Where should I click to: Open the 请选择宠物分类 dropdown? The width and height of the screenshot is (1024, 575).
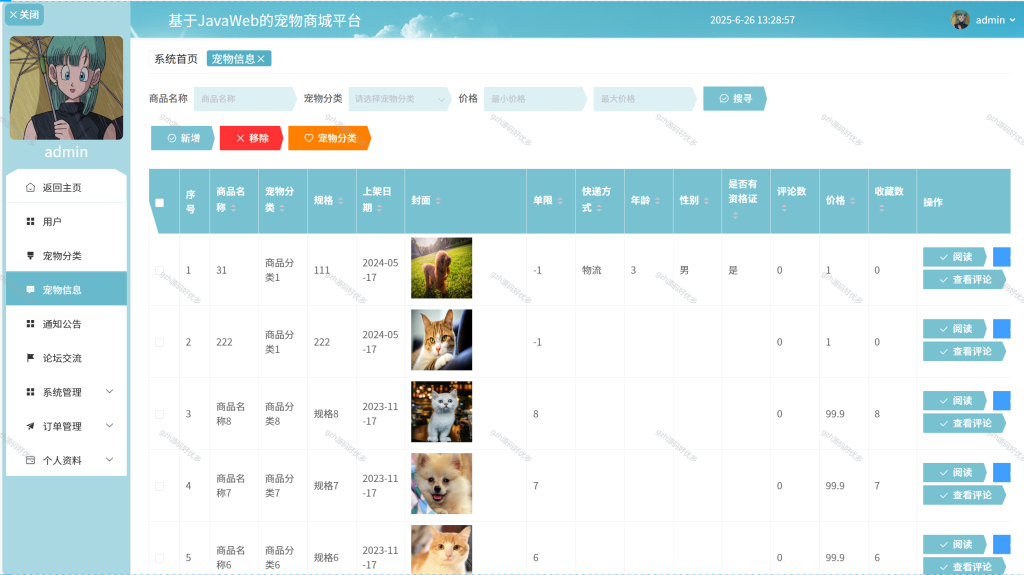400,99
